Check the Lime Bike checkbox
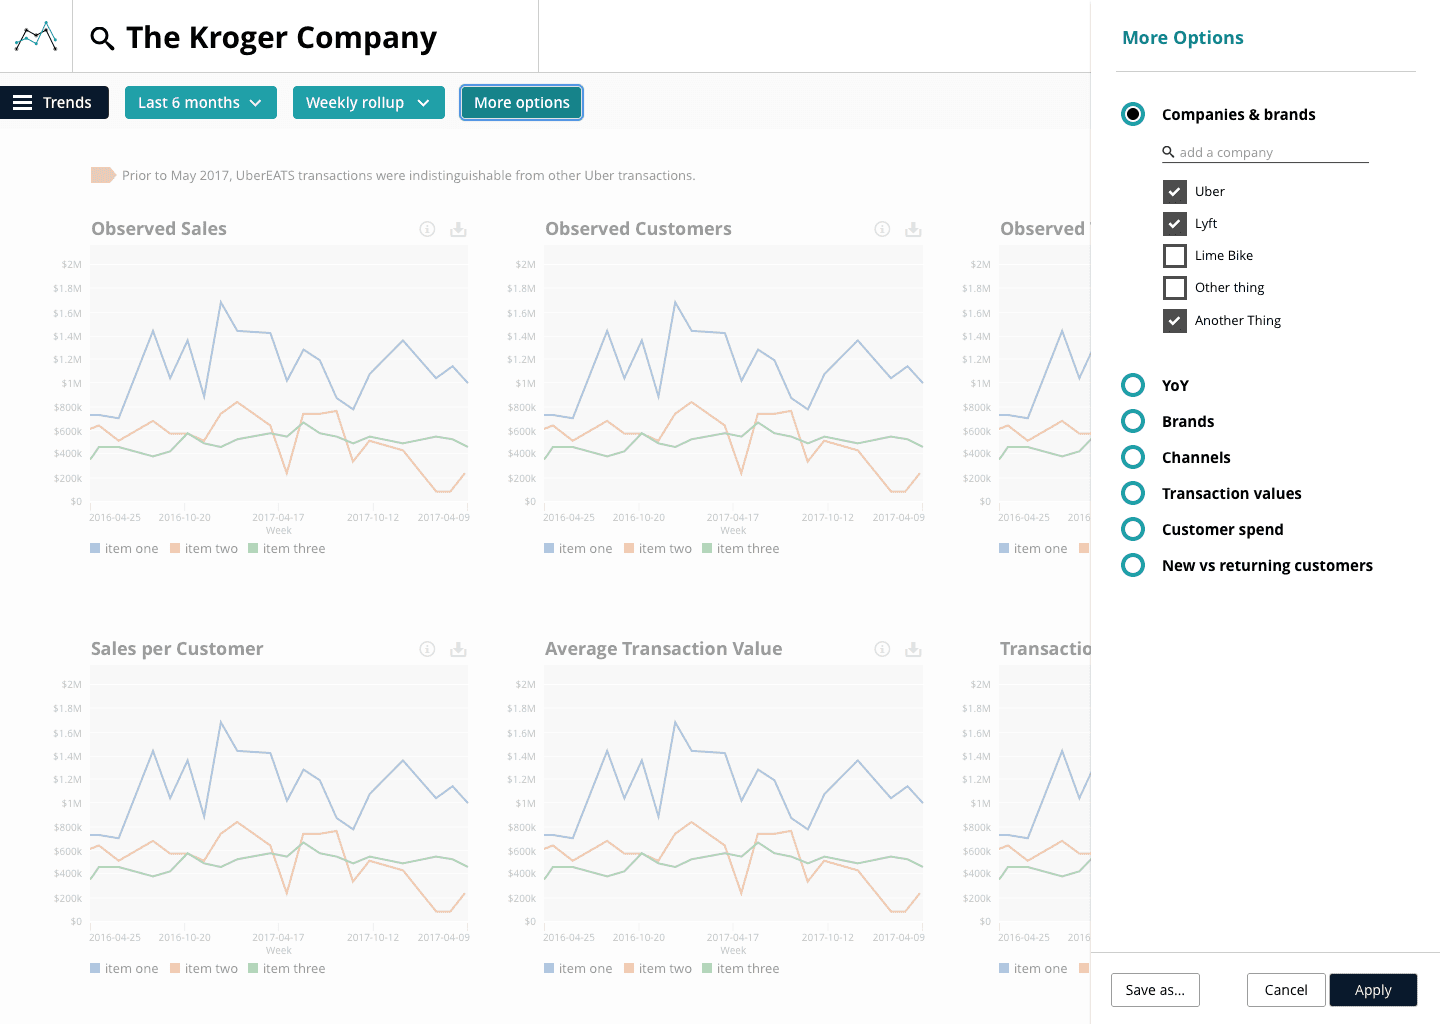This screenshot has width=1440, height=1024. (x=1175, y=255)
